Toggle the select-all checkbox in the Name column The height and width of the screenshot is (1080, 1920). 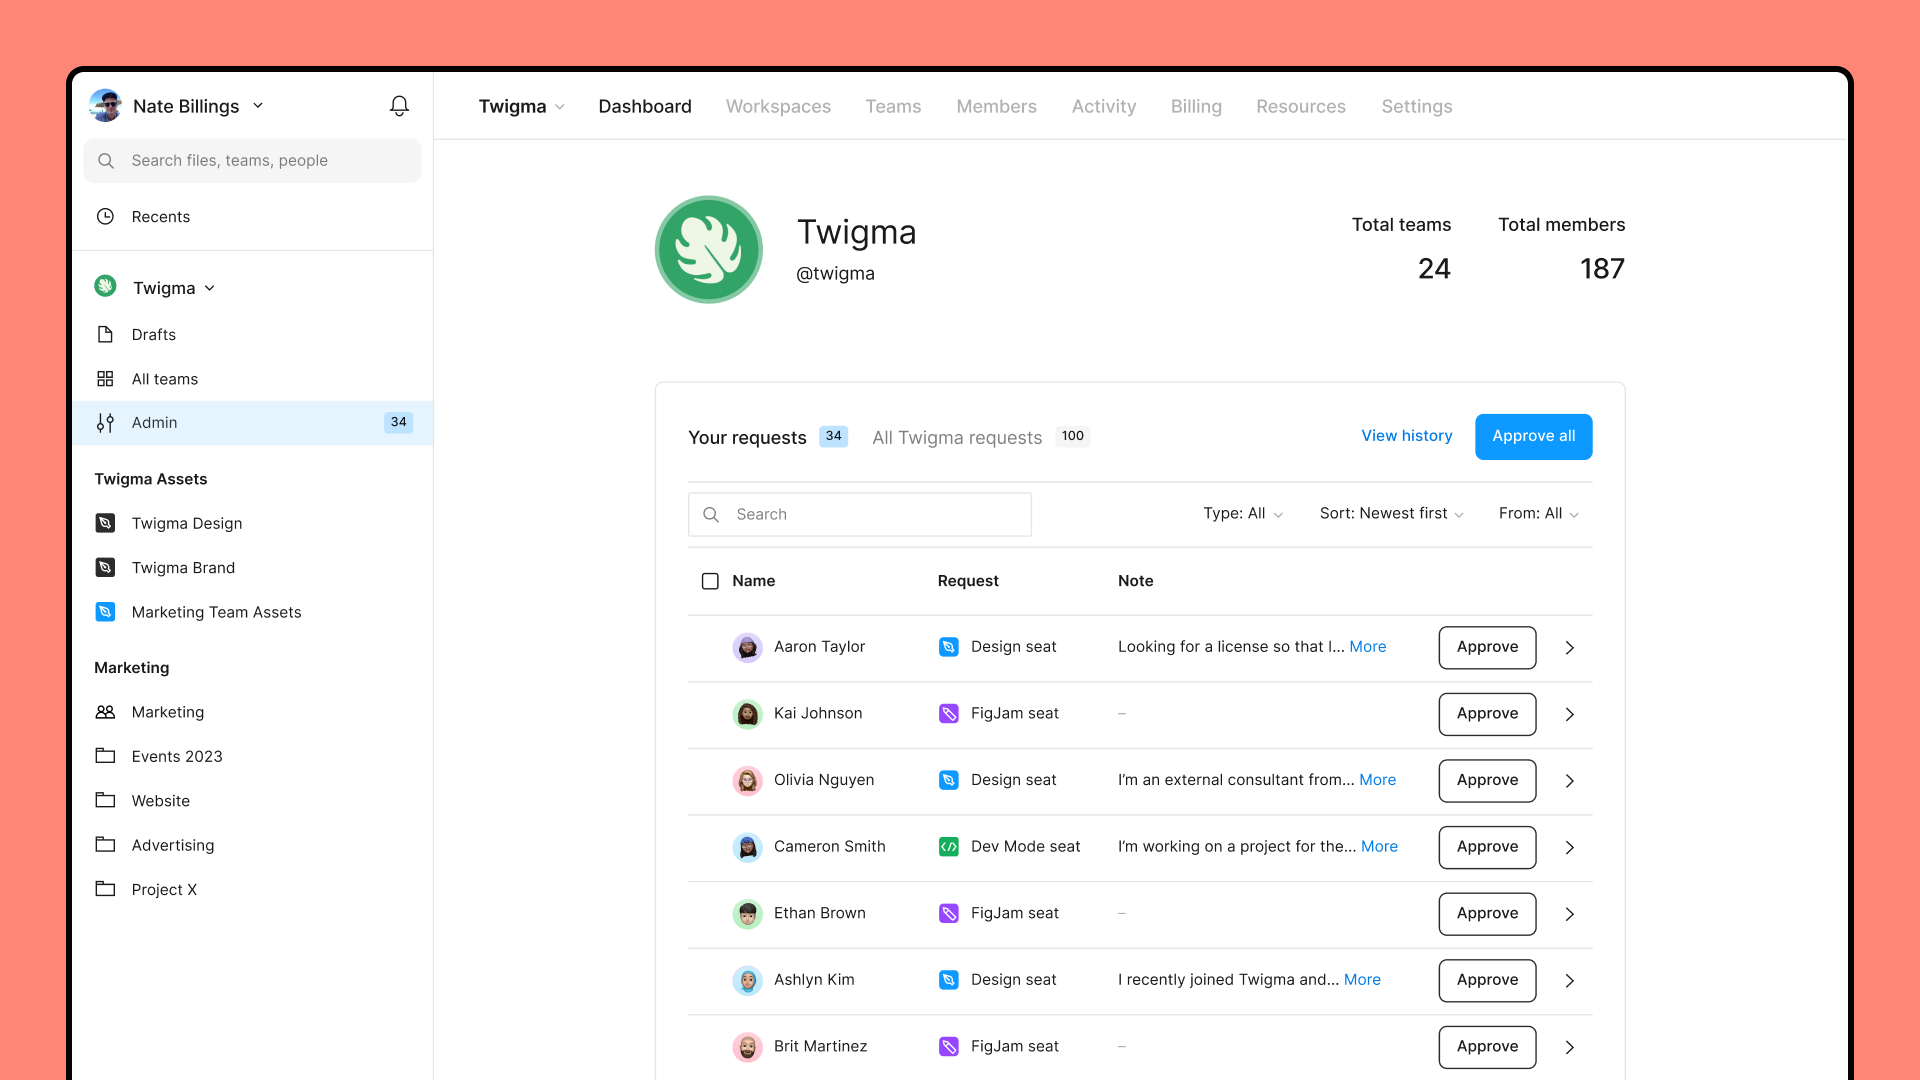point(710,581)
